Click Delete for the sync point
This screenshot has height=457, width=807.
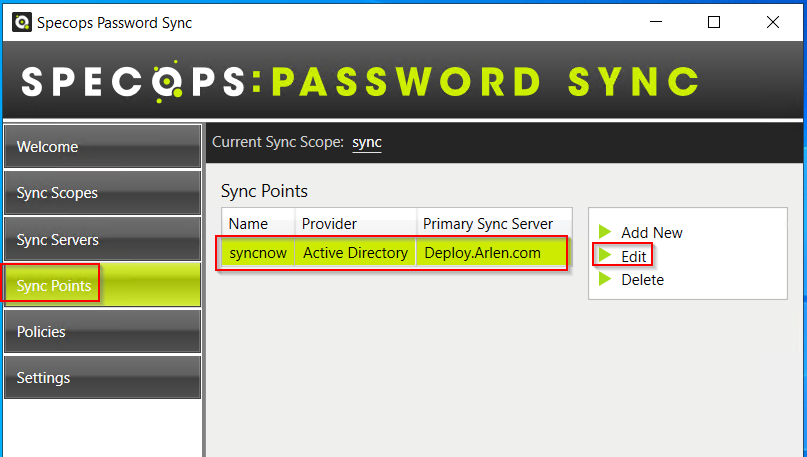click(x=642, y=280)
